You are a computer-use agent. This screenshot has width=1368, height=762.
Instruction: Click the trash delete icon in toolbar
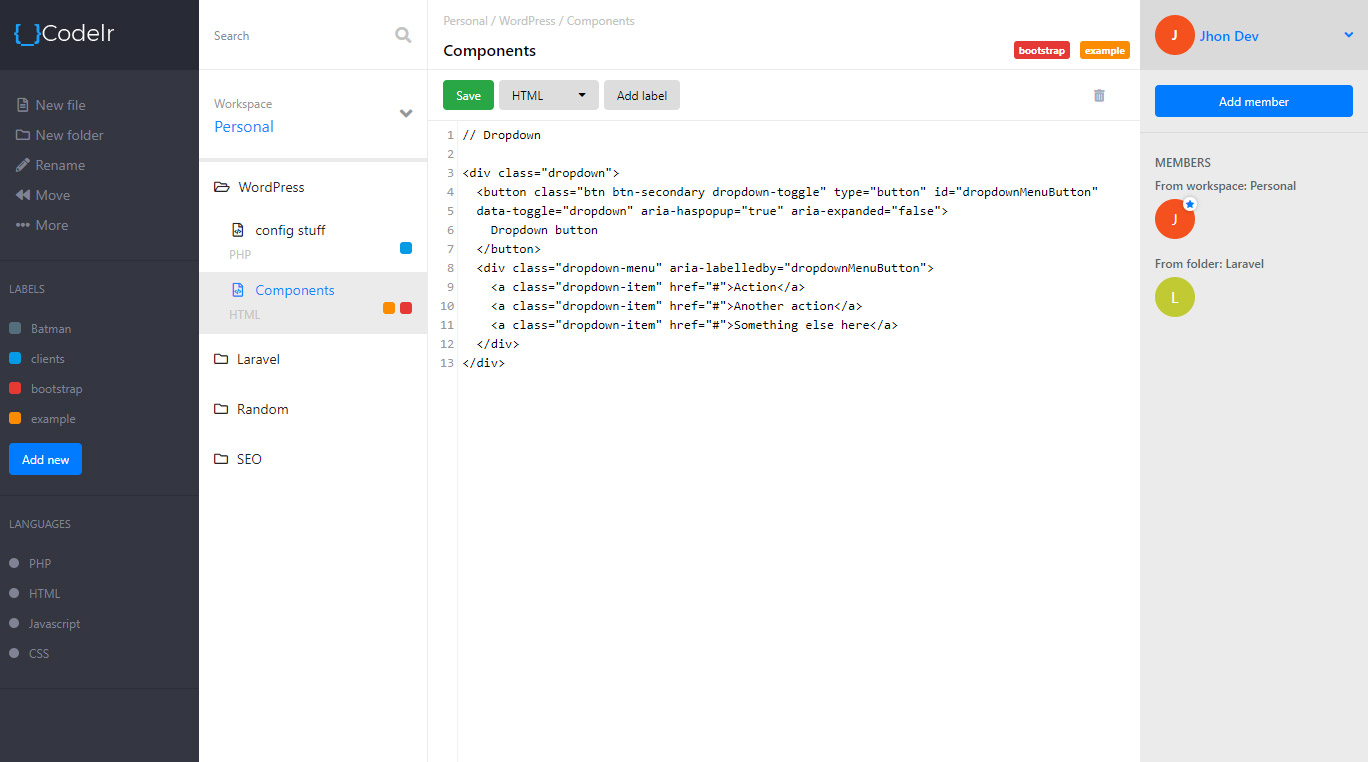[1099, 96]
